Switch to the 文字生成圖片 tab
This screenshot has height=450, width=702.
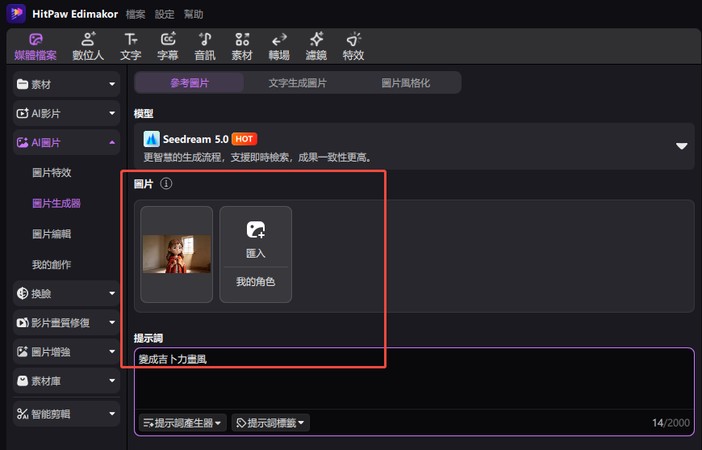point(298,83)
